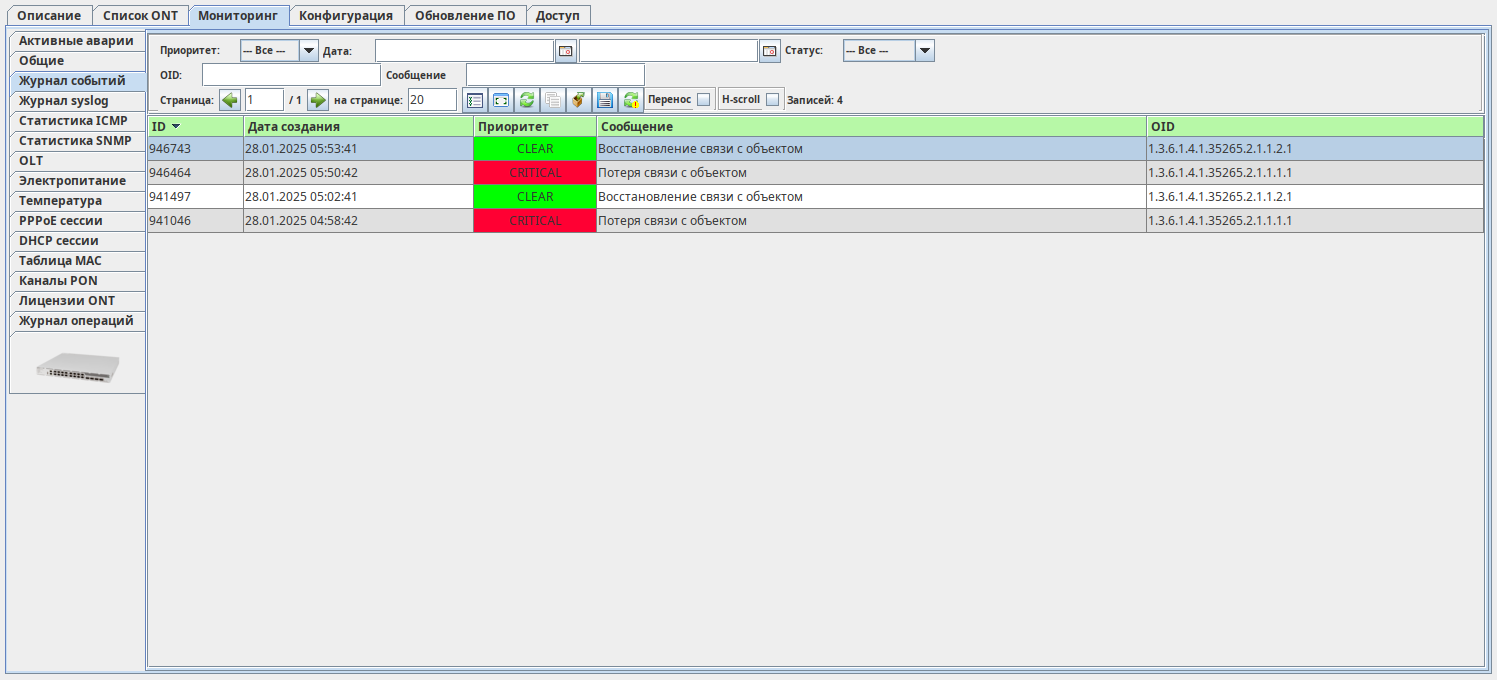Open DHCP сессии in the sidebar

[77, 241]
